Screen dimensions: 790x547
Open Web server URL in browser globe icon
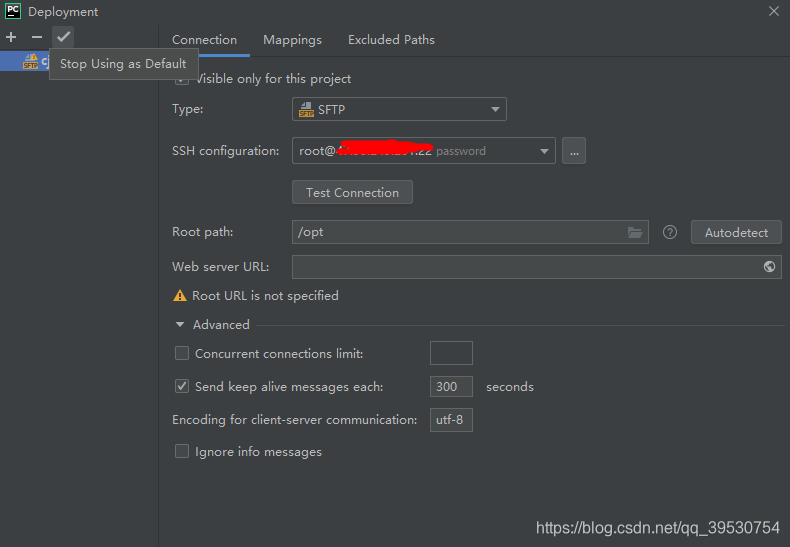click(x=769, y=266)
